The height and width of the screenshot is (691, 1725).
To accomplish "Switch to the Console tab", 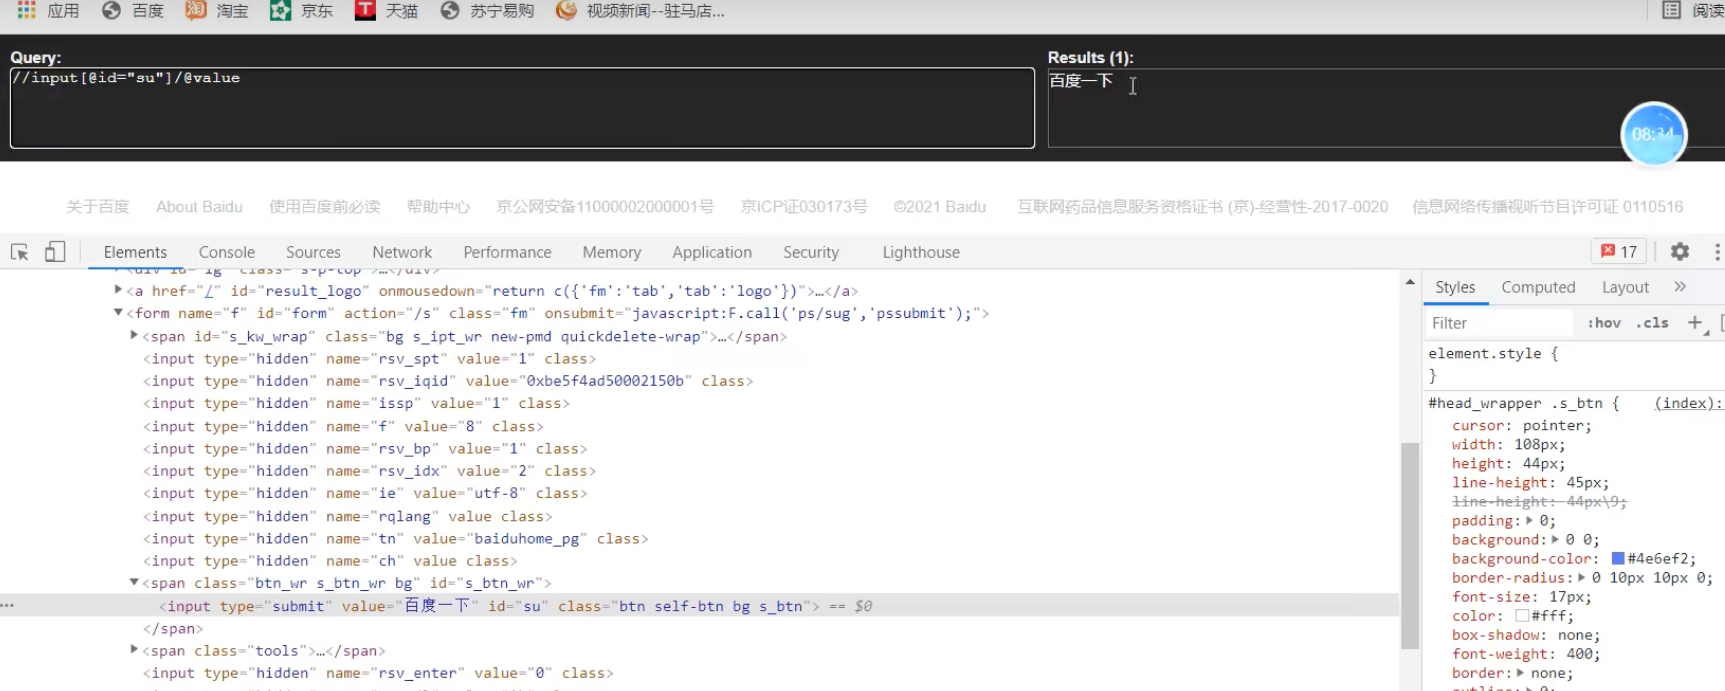I will 227,252.
